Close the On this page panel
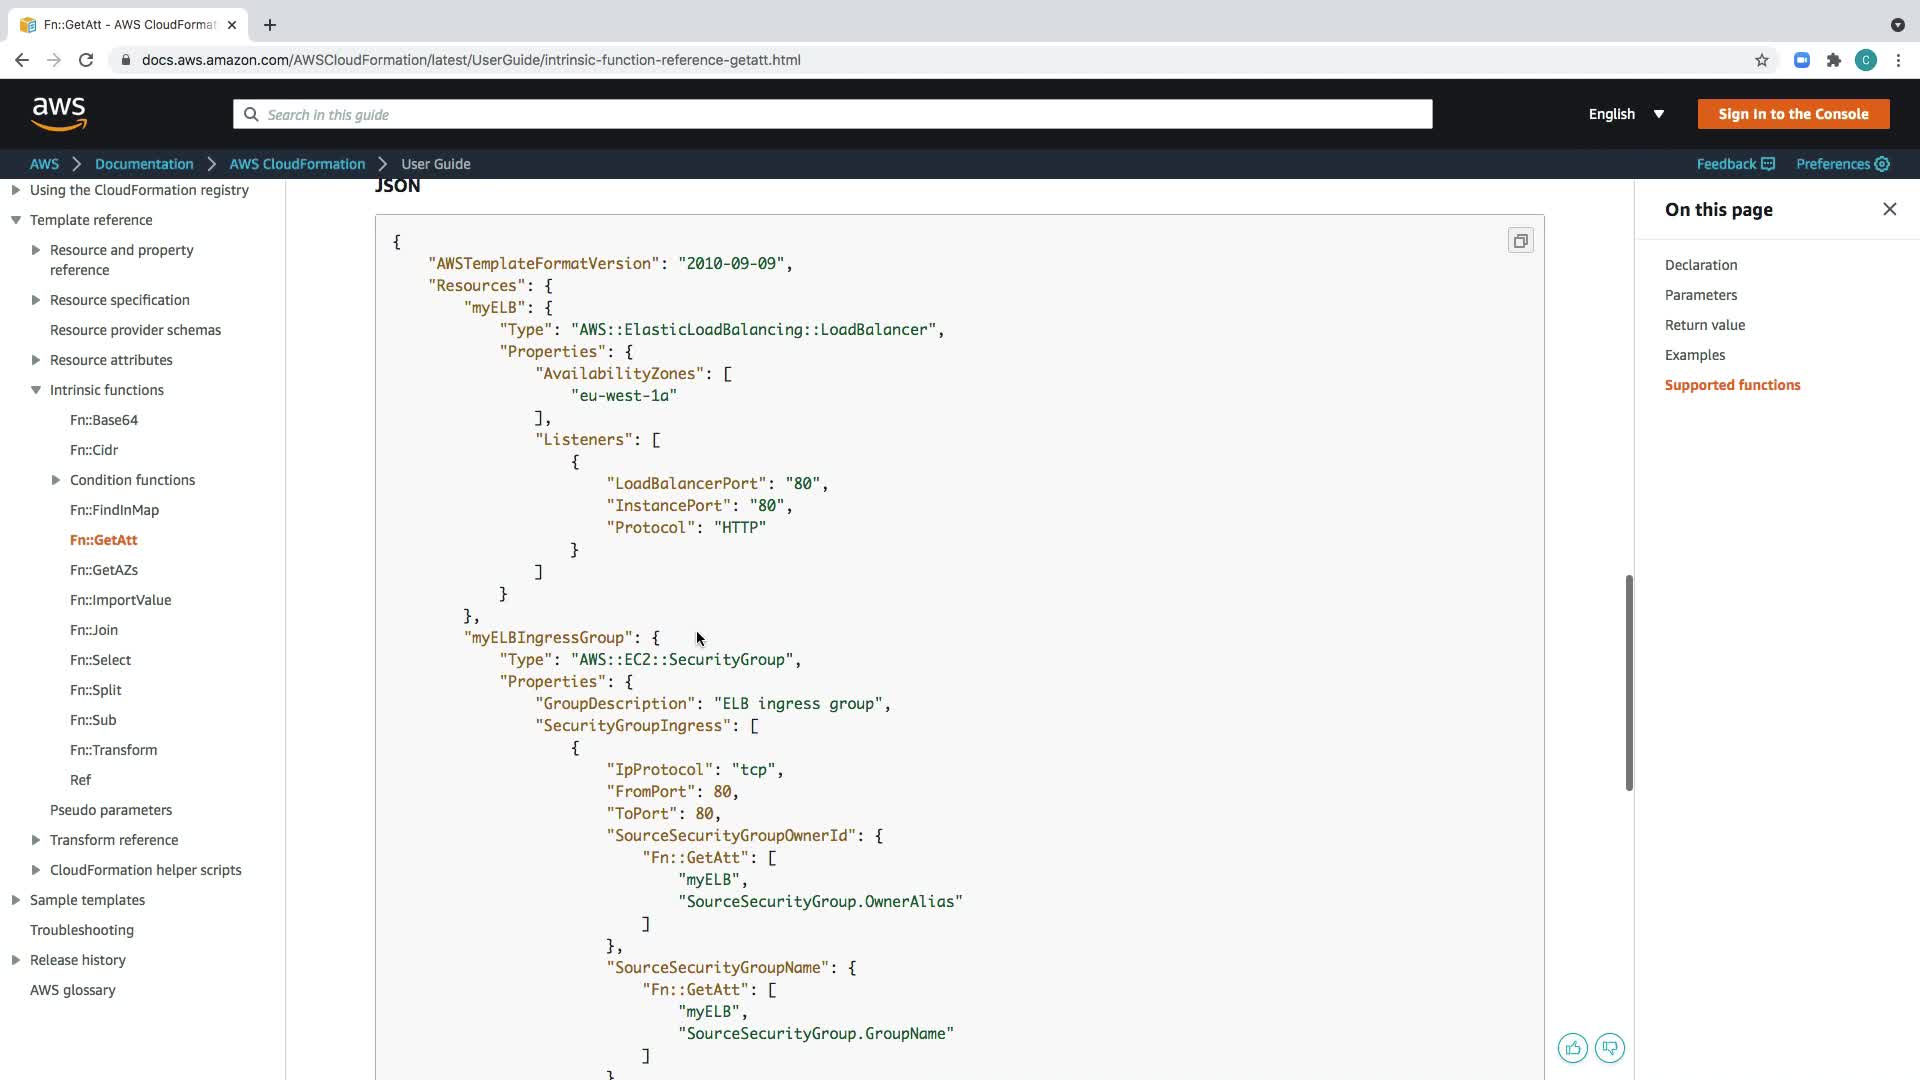Viewport: 1920px width, 1080px height. click(1889, 209)
